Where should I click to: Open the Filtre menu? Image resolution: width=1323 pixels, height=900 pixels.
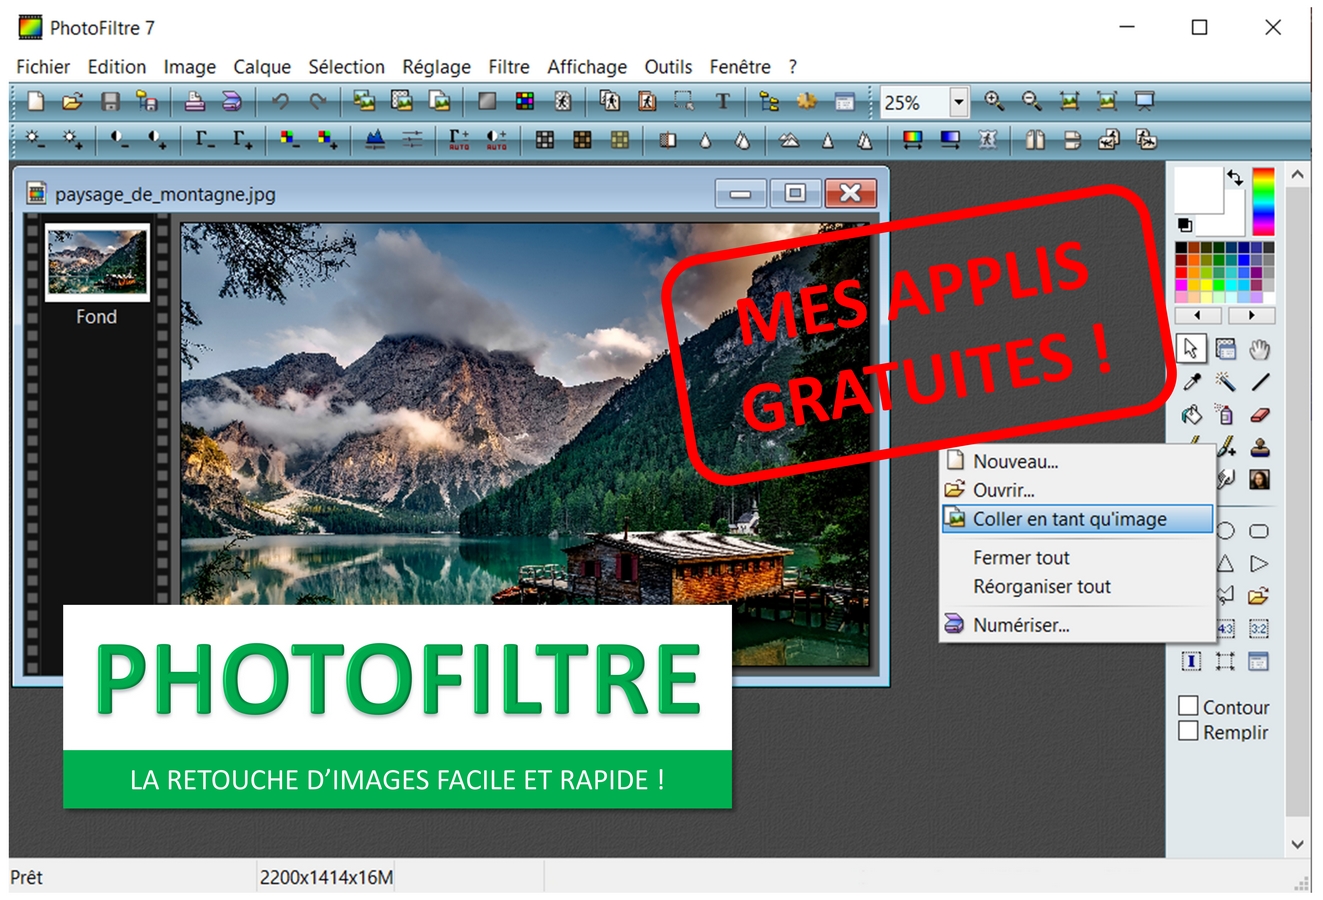point(508,67)
